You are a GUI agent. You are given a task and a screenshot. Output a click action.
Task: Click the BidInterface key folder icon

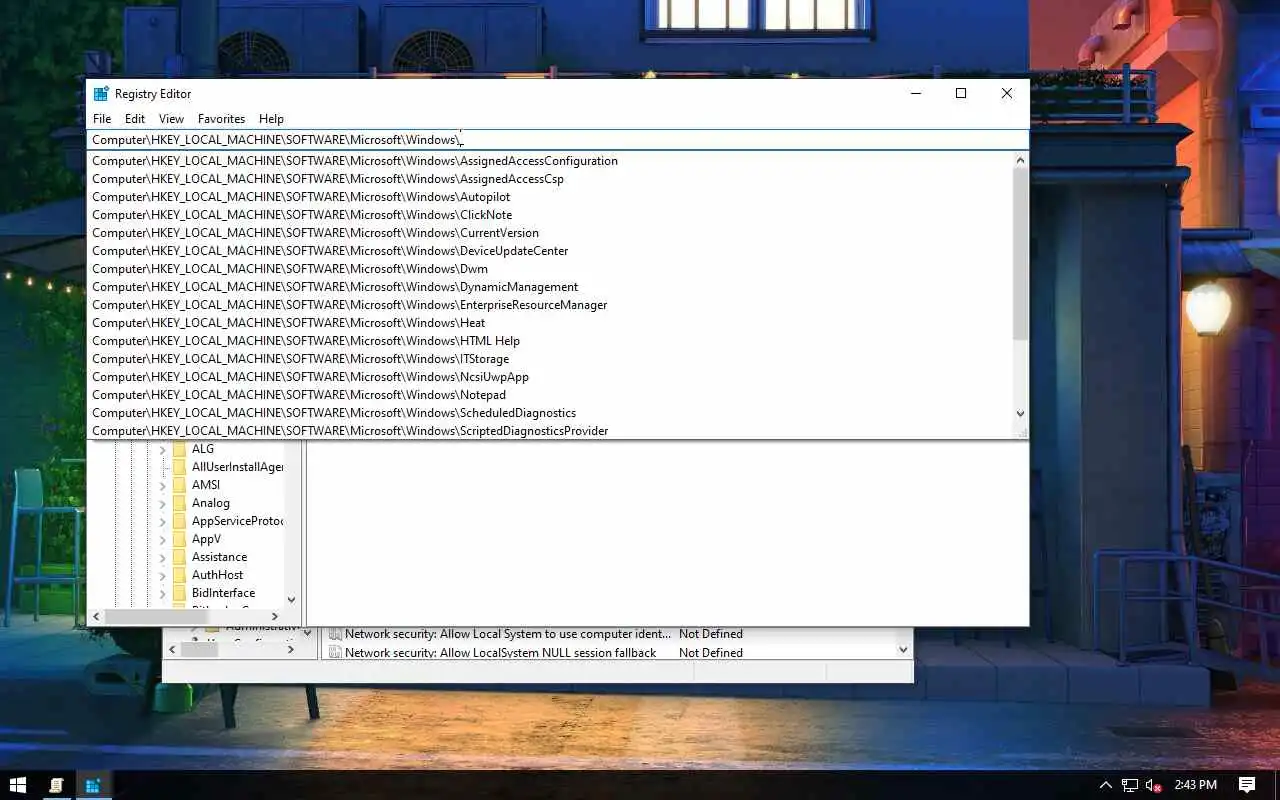pyautogui.click(x=180, y=593)
